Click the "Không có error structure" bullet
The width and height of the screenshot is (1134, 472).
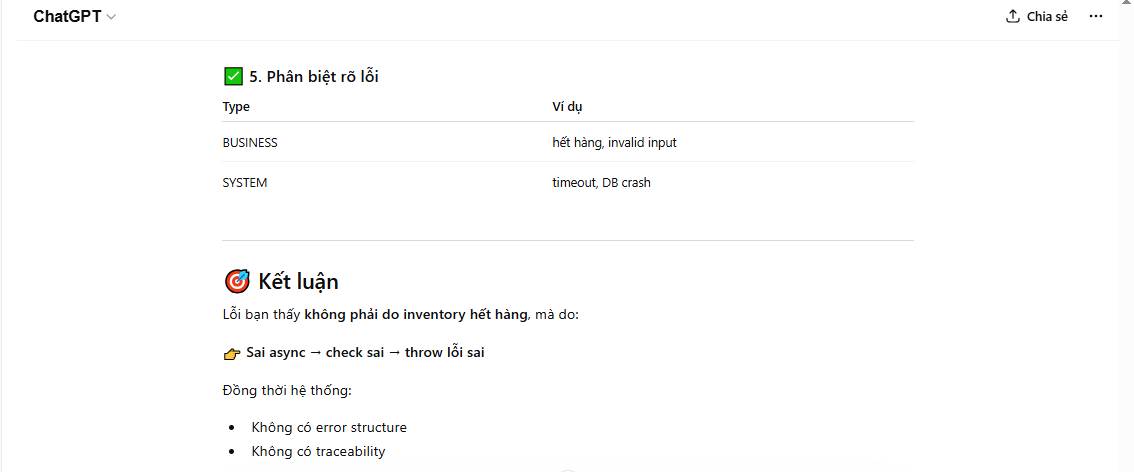tap(329, 427)
